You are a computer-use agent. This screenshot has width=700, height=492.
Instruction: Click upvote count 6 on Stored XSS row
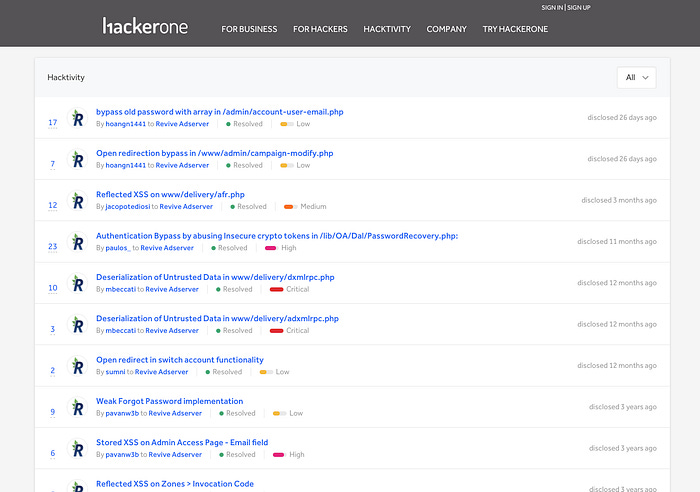[x=53, y=453]
